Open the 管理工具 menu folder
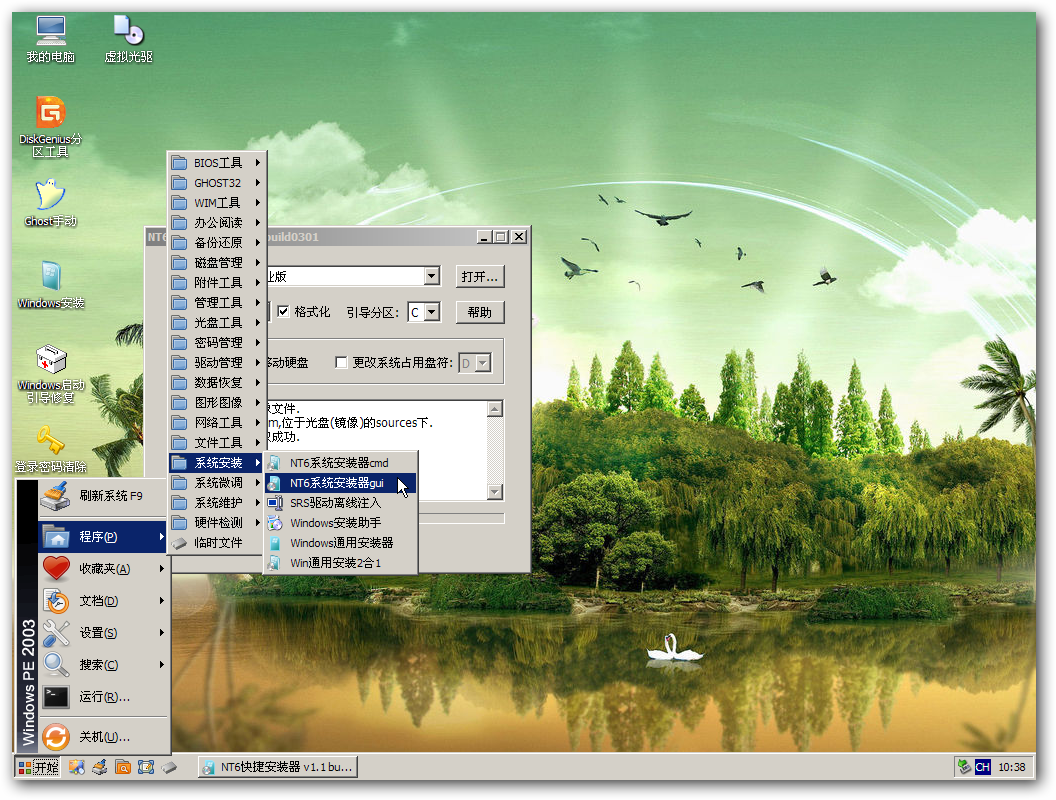 216,302
